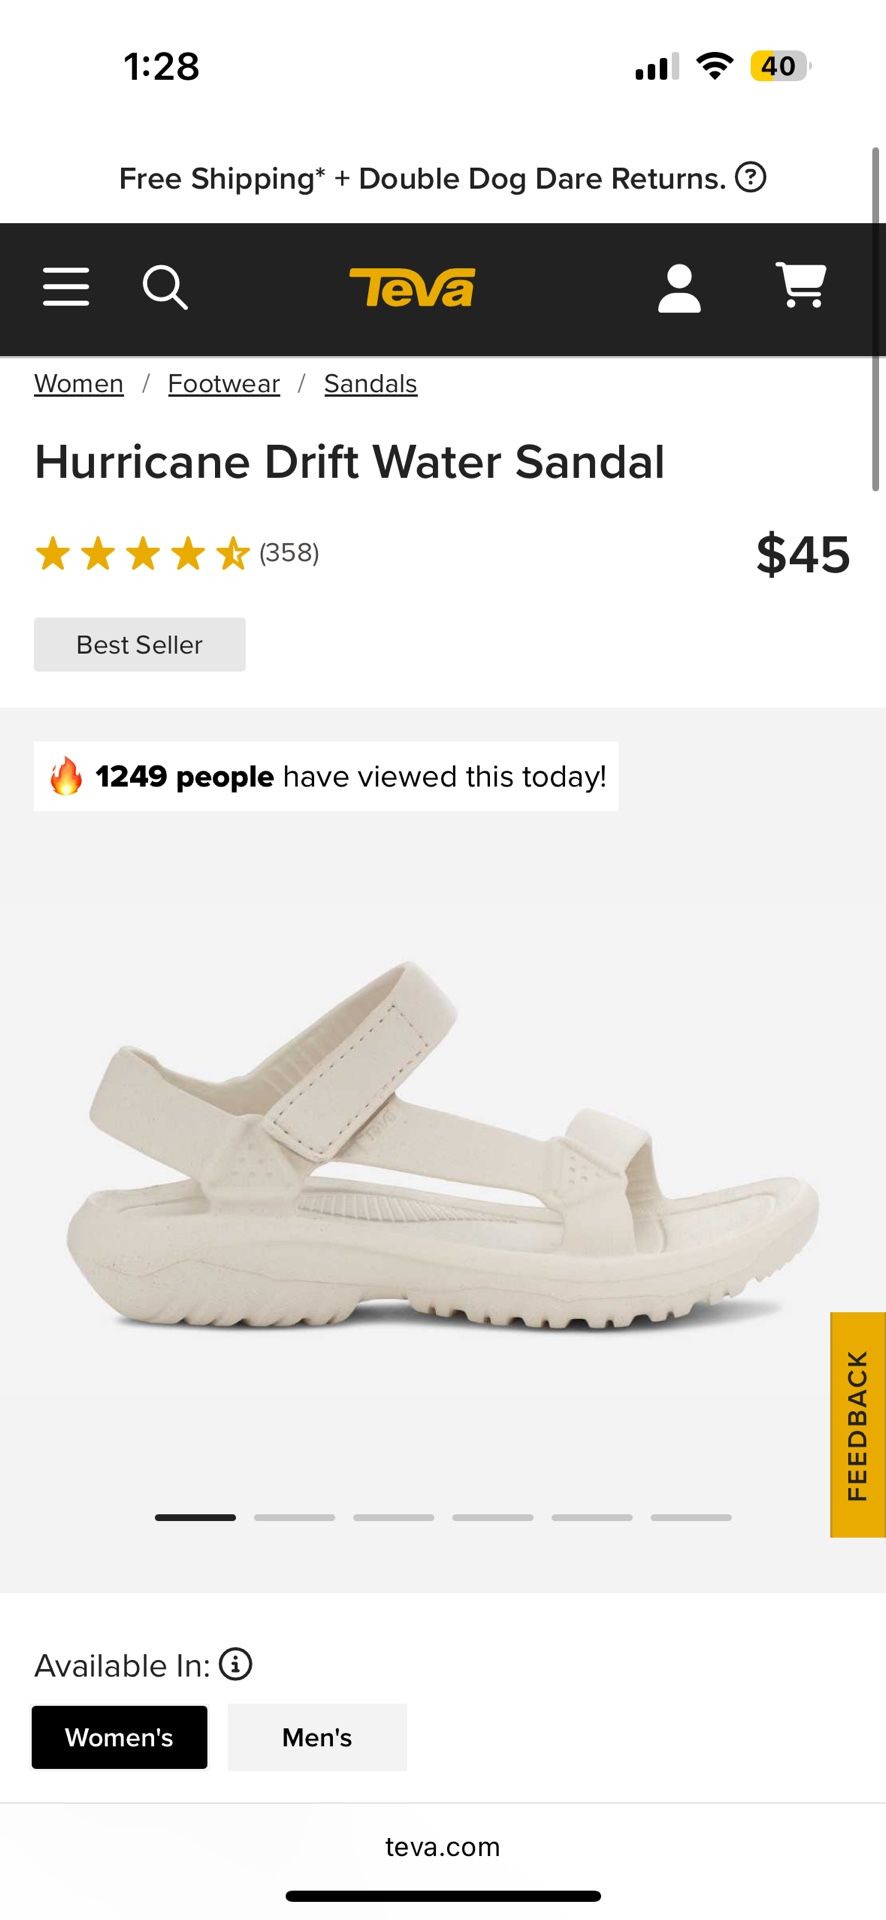Open the Footwear breadcrumb link

[x=223, y=383]
